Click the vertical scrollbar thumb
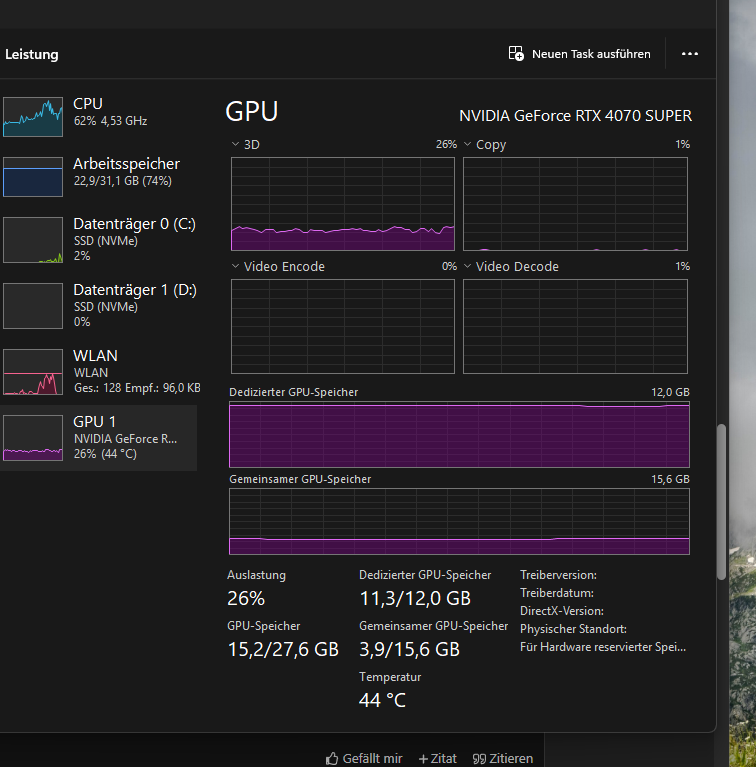The width and height of the screenshot is (756, 767). 721,502
